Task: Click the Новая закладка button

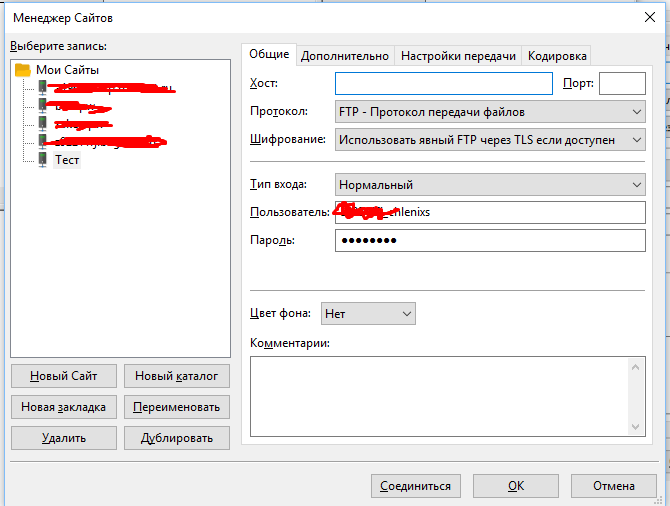Action: 64,407
